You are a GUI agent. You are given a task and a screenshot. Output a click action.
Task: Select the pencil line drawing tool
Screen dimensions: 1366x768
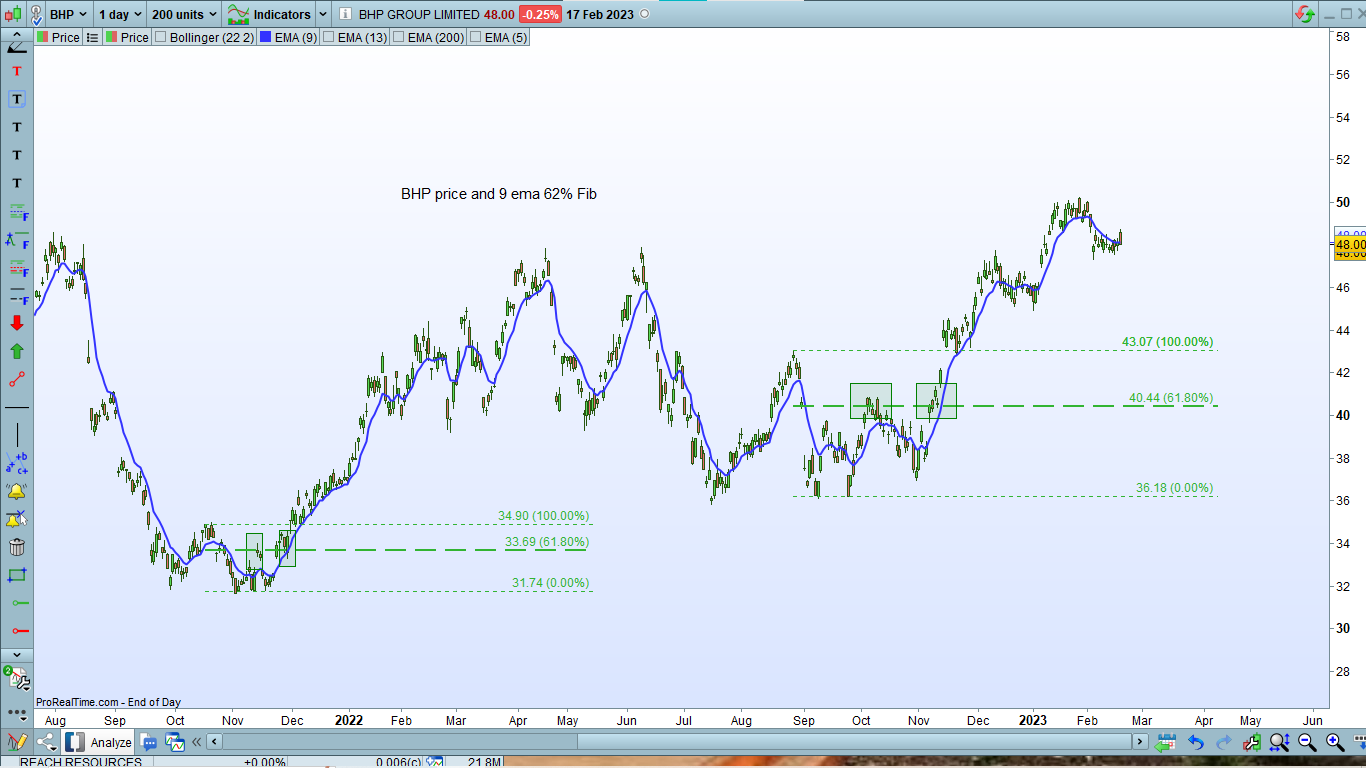[x=17, y=46]
